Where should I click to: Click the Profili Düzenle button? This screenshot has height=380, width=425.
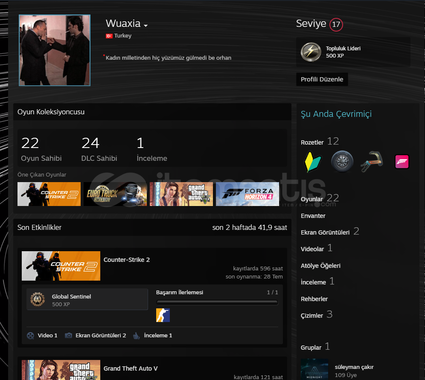coord(322,79)
